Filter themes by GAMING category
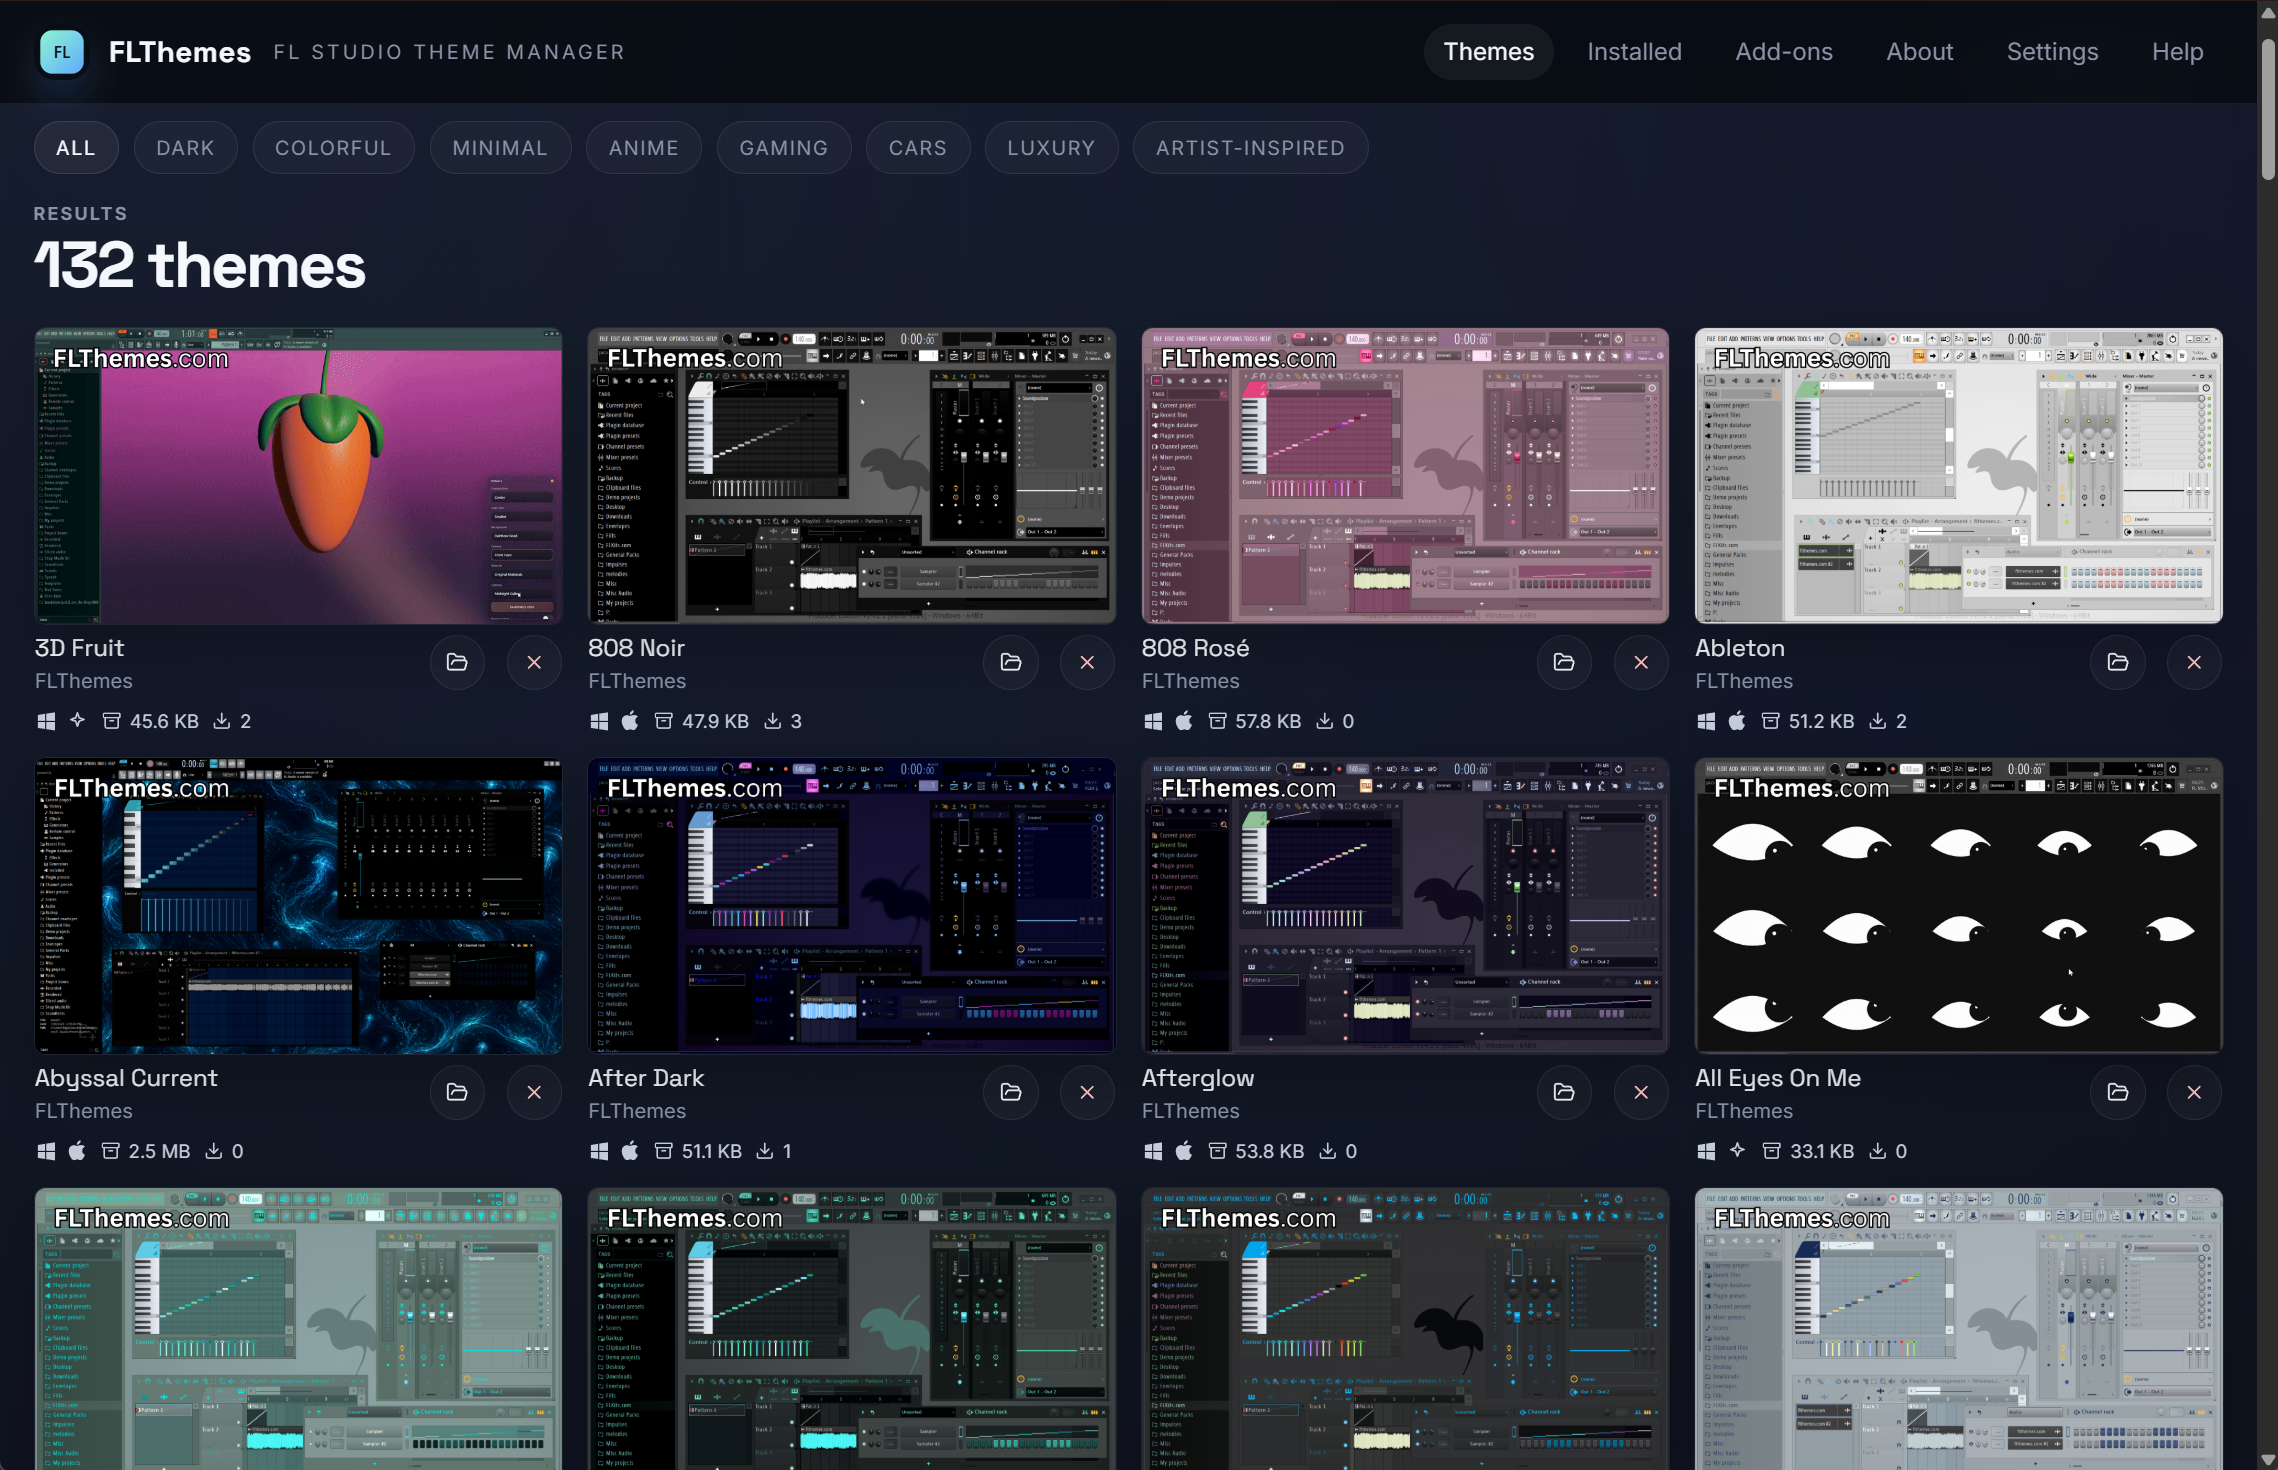Screen dimensions: 2278x1470 pos(784,148)
